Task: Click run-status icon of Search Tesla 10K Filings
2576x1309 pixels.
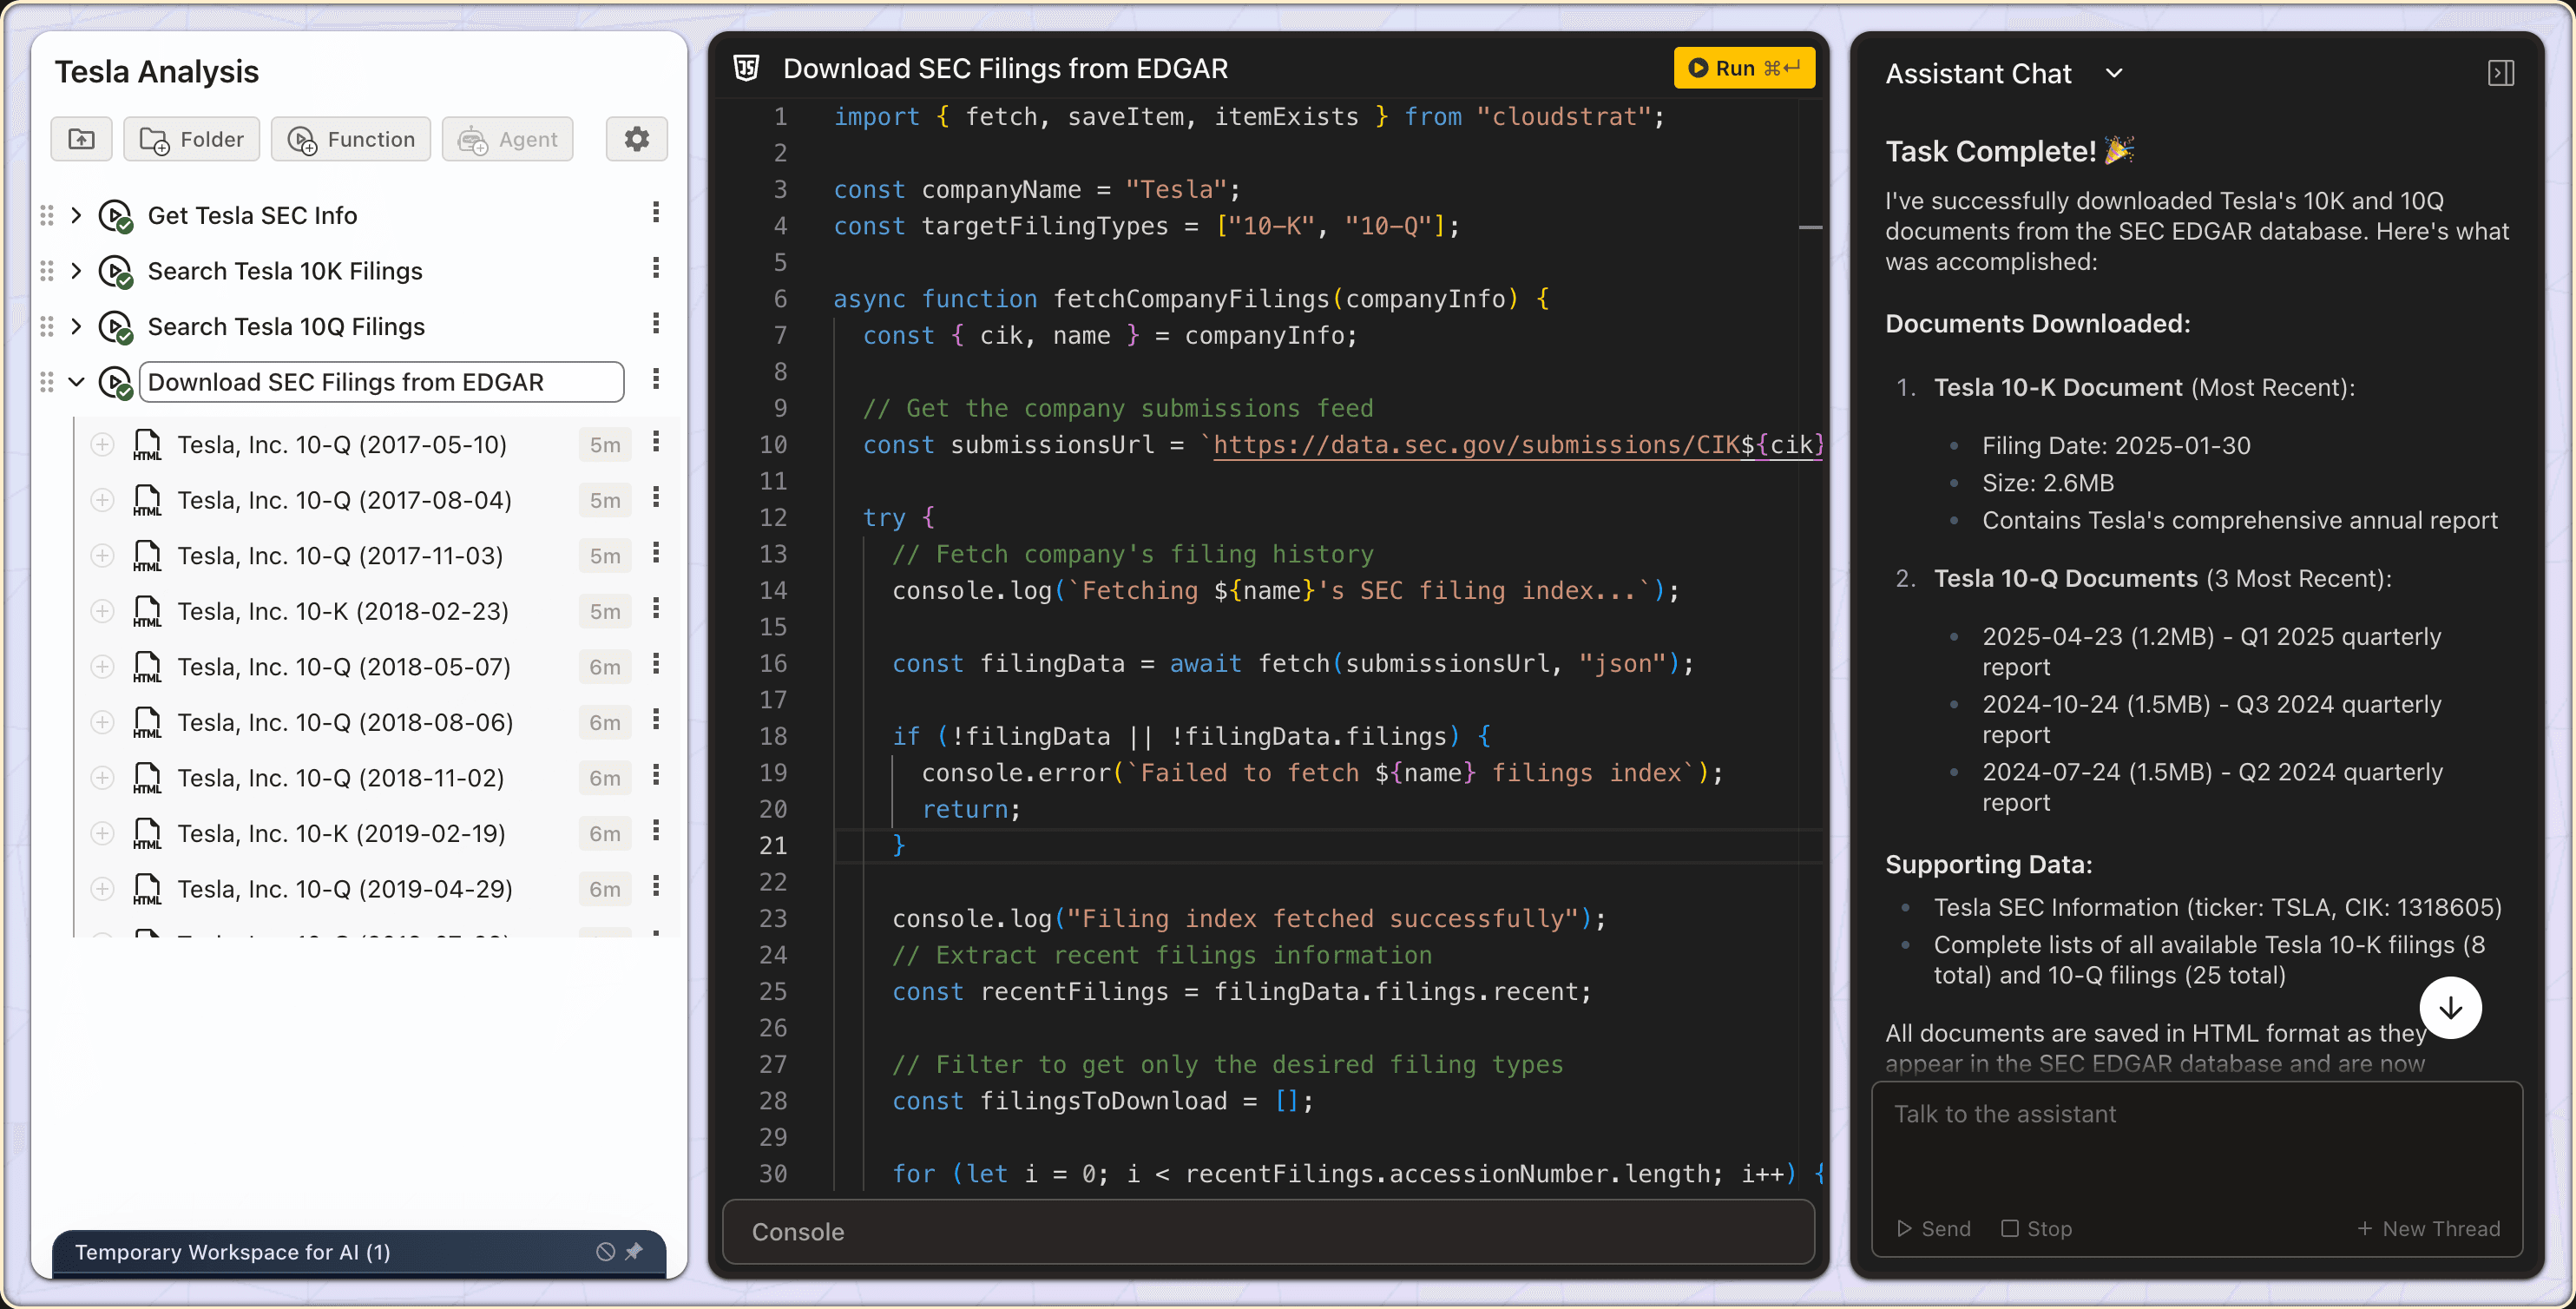Action: pyautogui.click(x=116, y=271)
